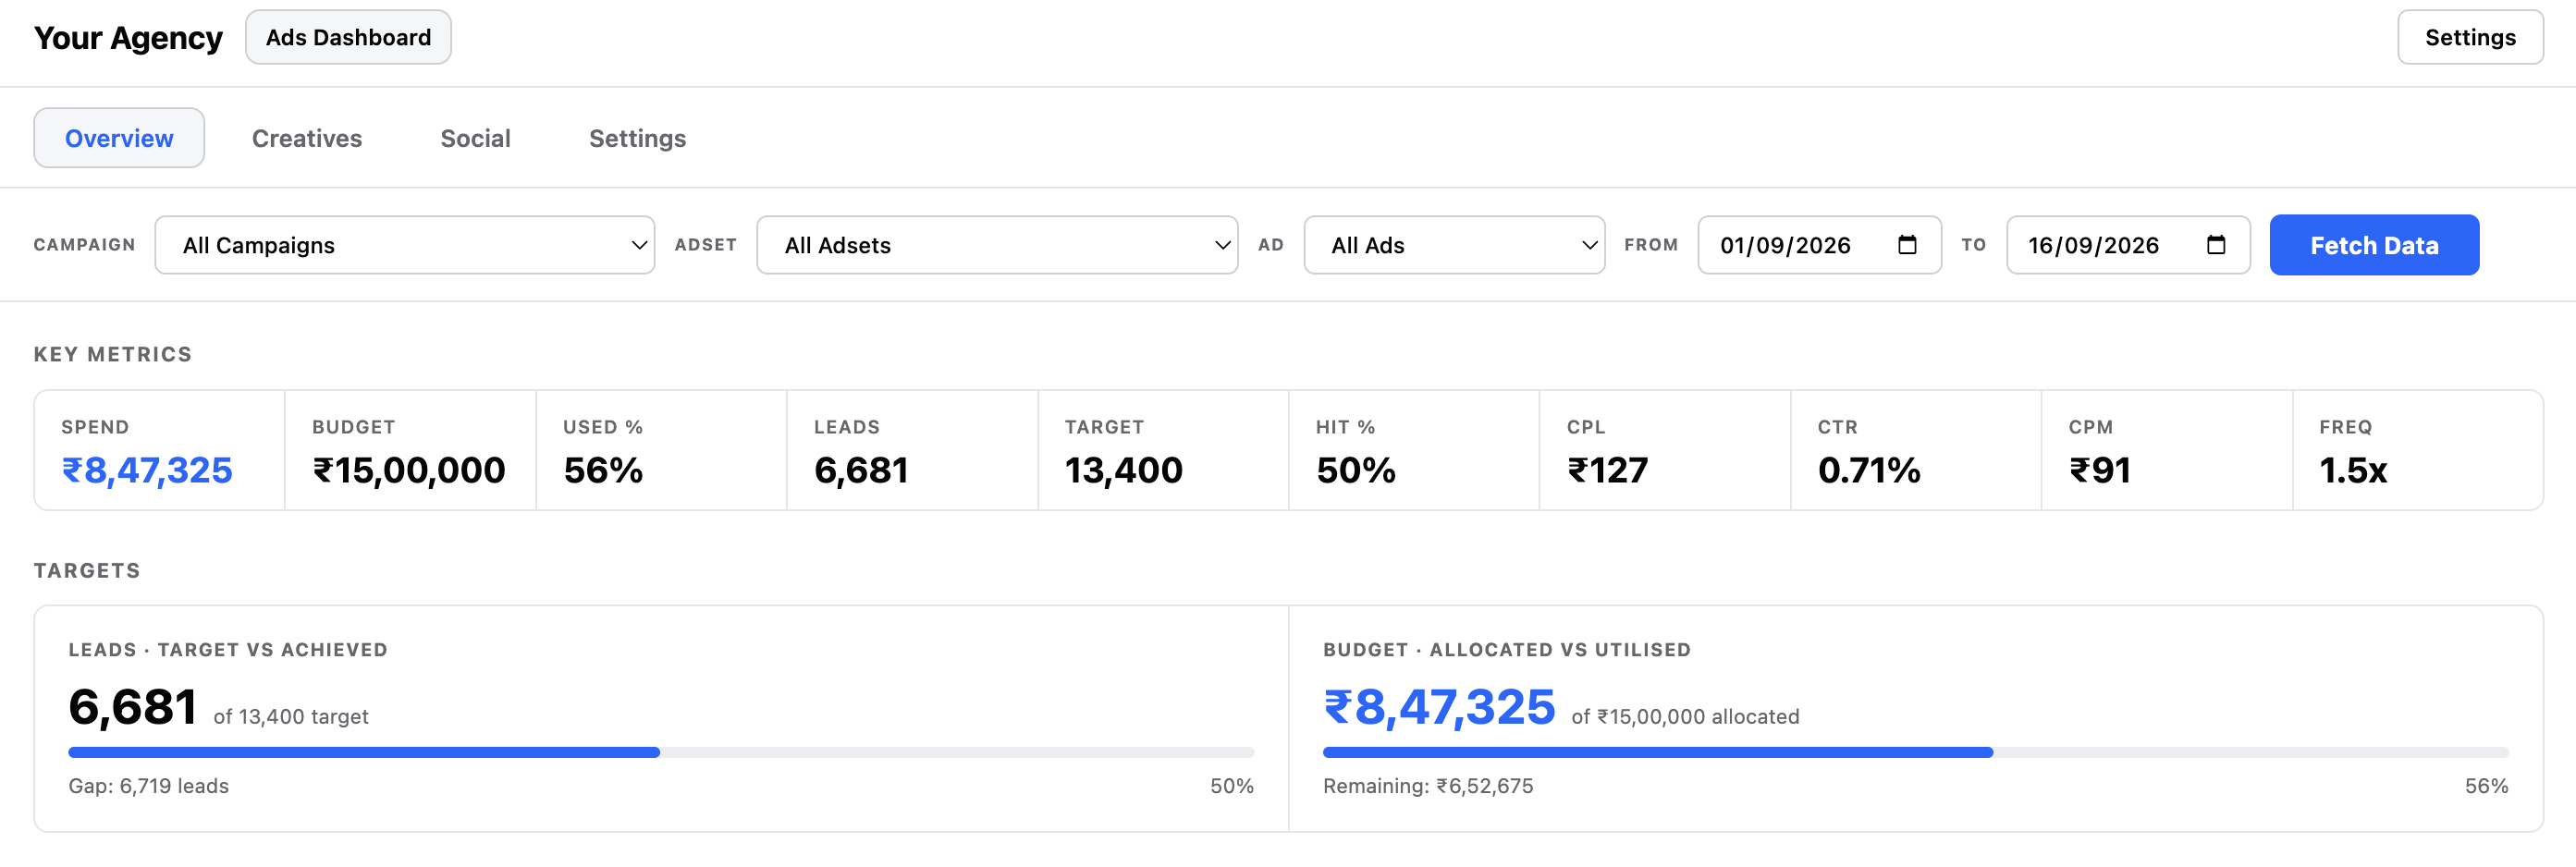This screenshot has width=2576, height=867.
Task: Select the Budget value ₹15,00,000
Action: [409, 470]
